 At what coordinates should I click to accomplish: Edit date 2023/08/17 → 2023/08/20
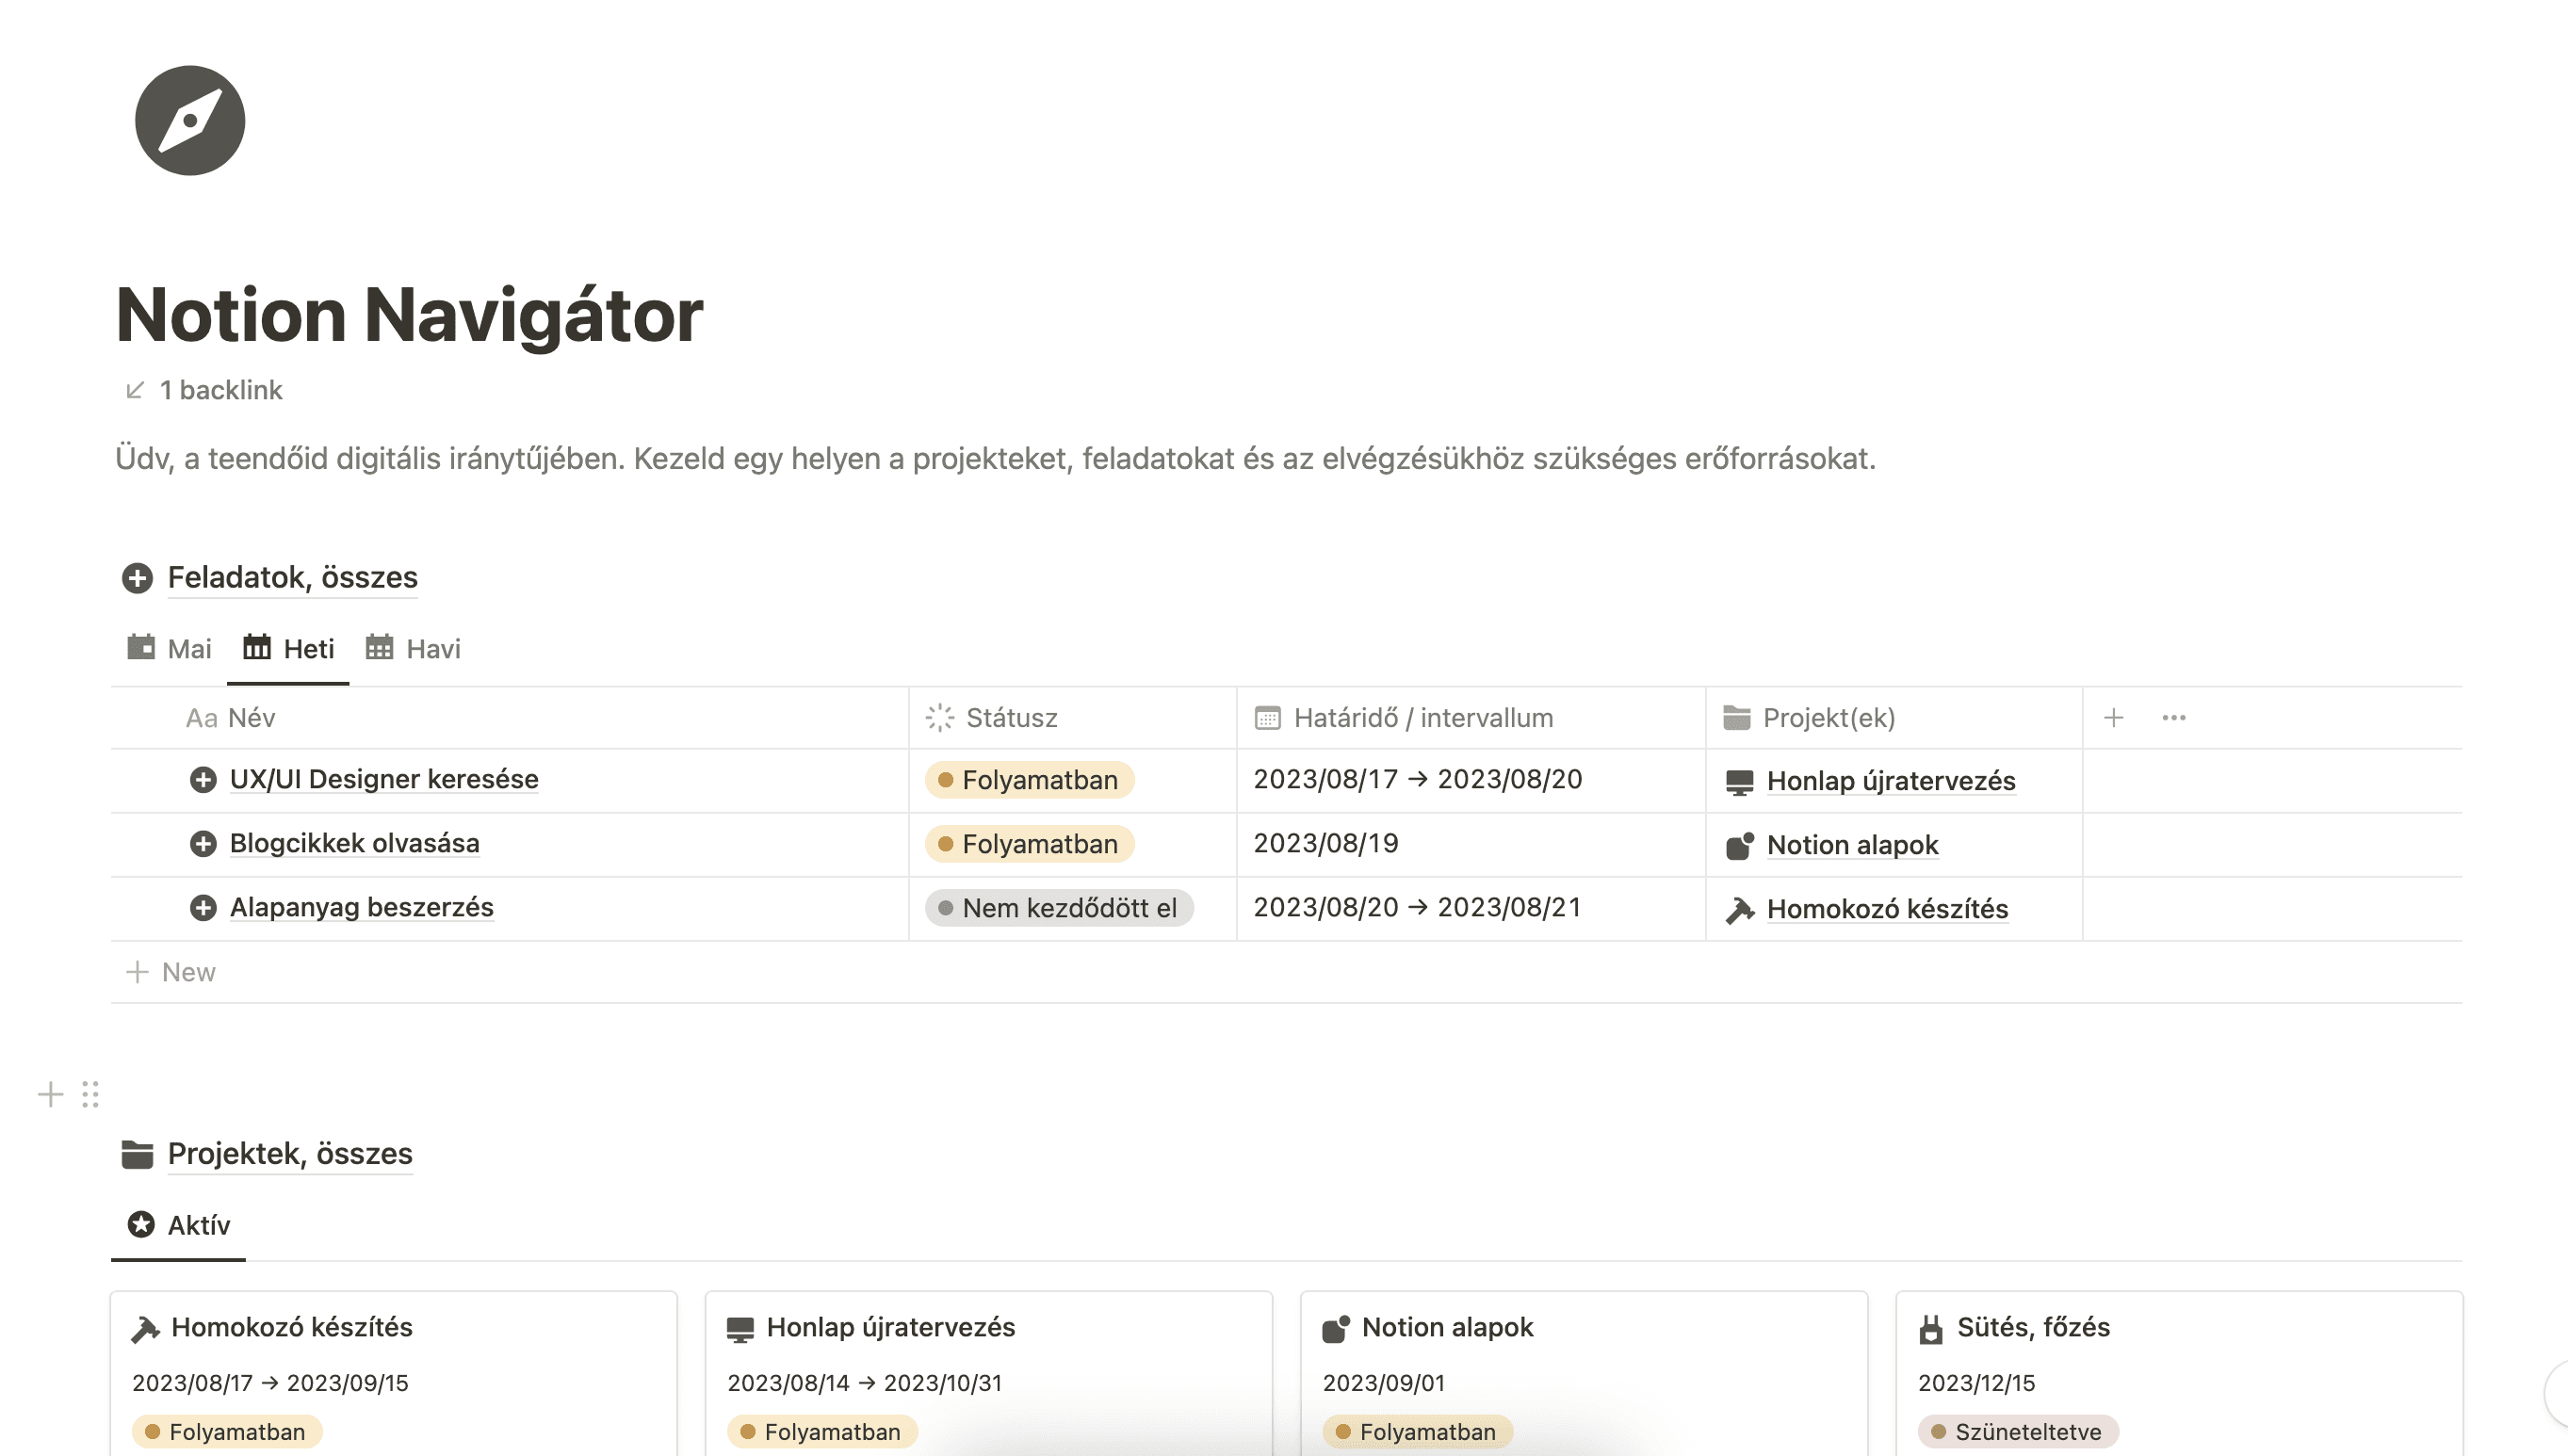pyautogui.click(x=1418, y=779)
